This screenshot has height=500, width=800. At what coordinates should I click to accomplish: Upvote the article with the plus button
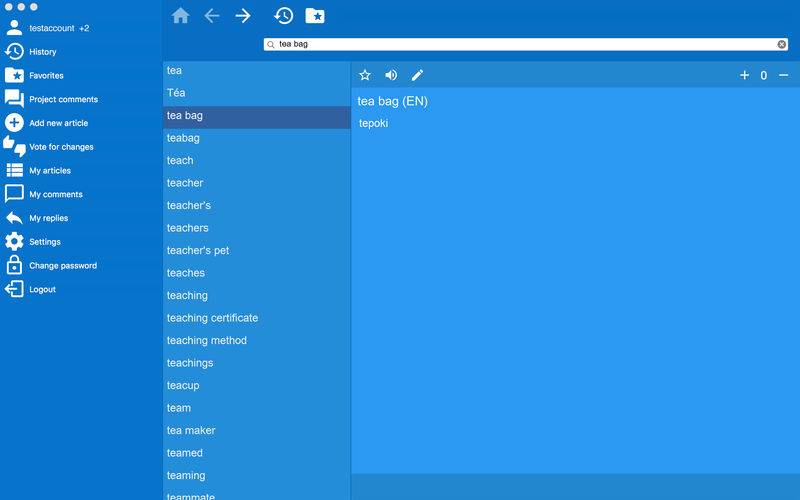(x=744, y=75)
